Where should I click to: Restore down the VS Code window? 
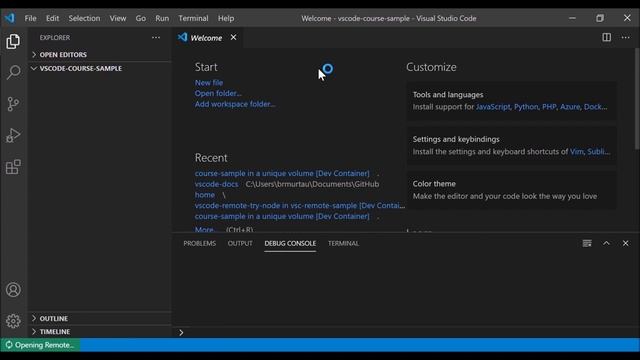point(600,18)
